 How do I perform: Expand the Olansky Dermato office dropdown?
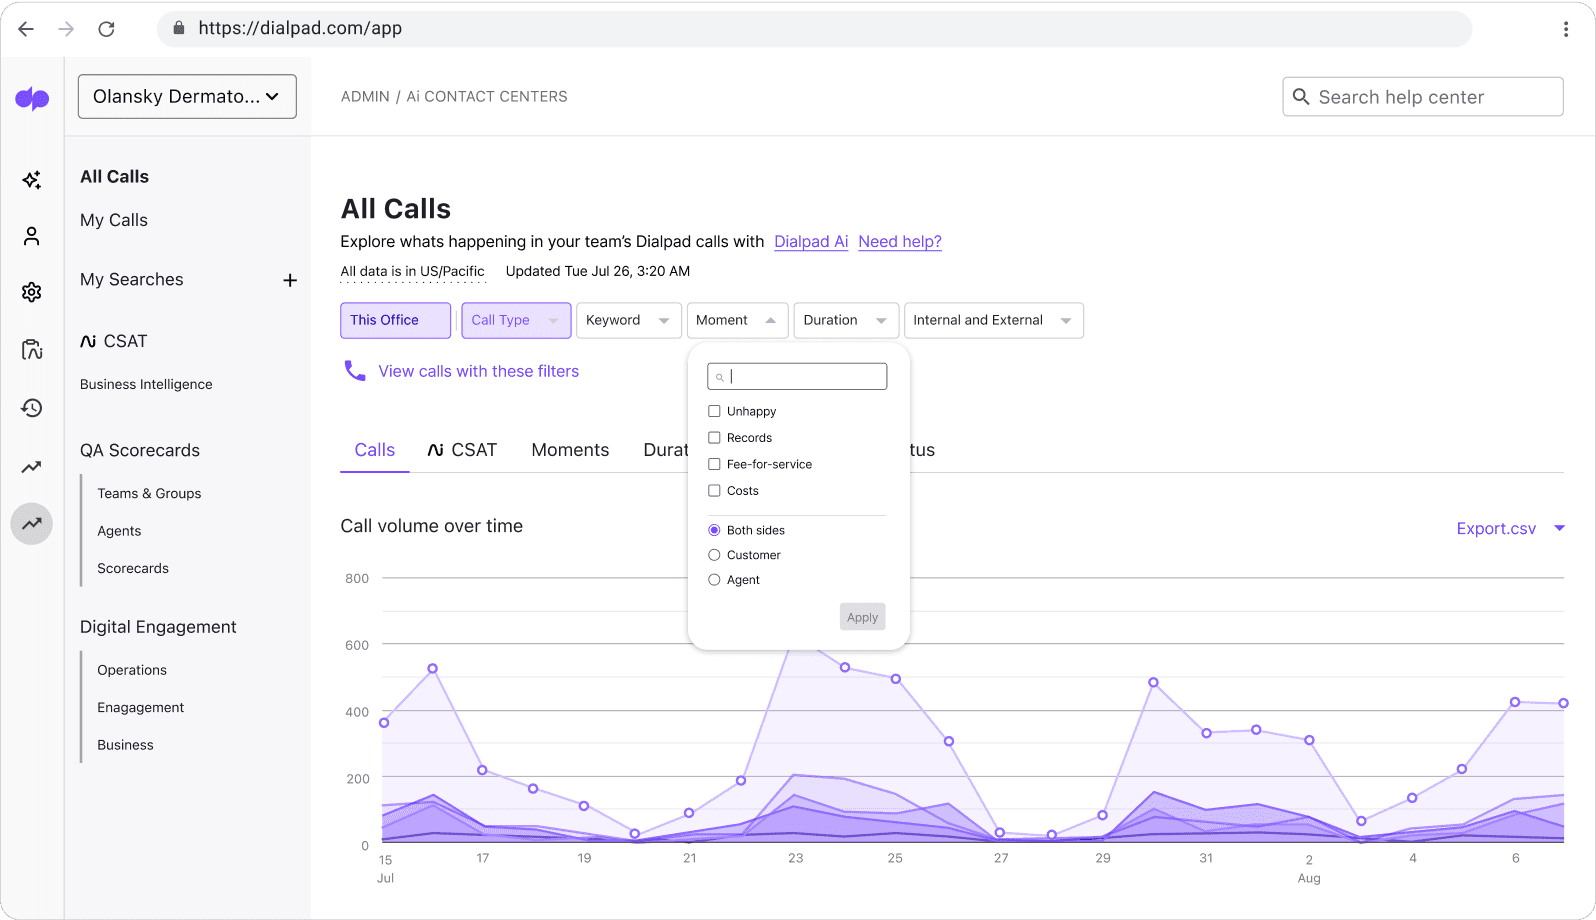click(x=187, y=97)
